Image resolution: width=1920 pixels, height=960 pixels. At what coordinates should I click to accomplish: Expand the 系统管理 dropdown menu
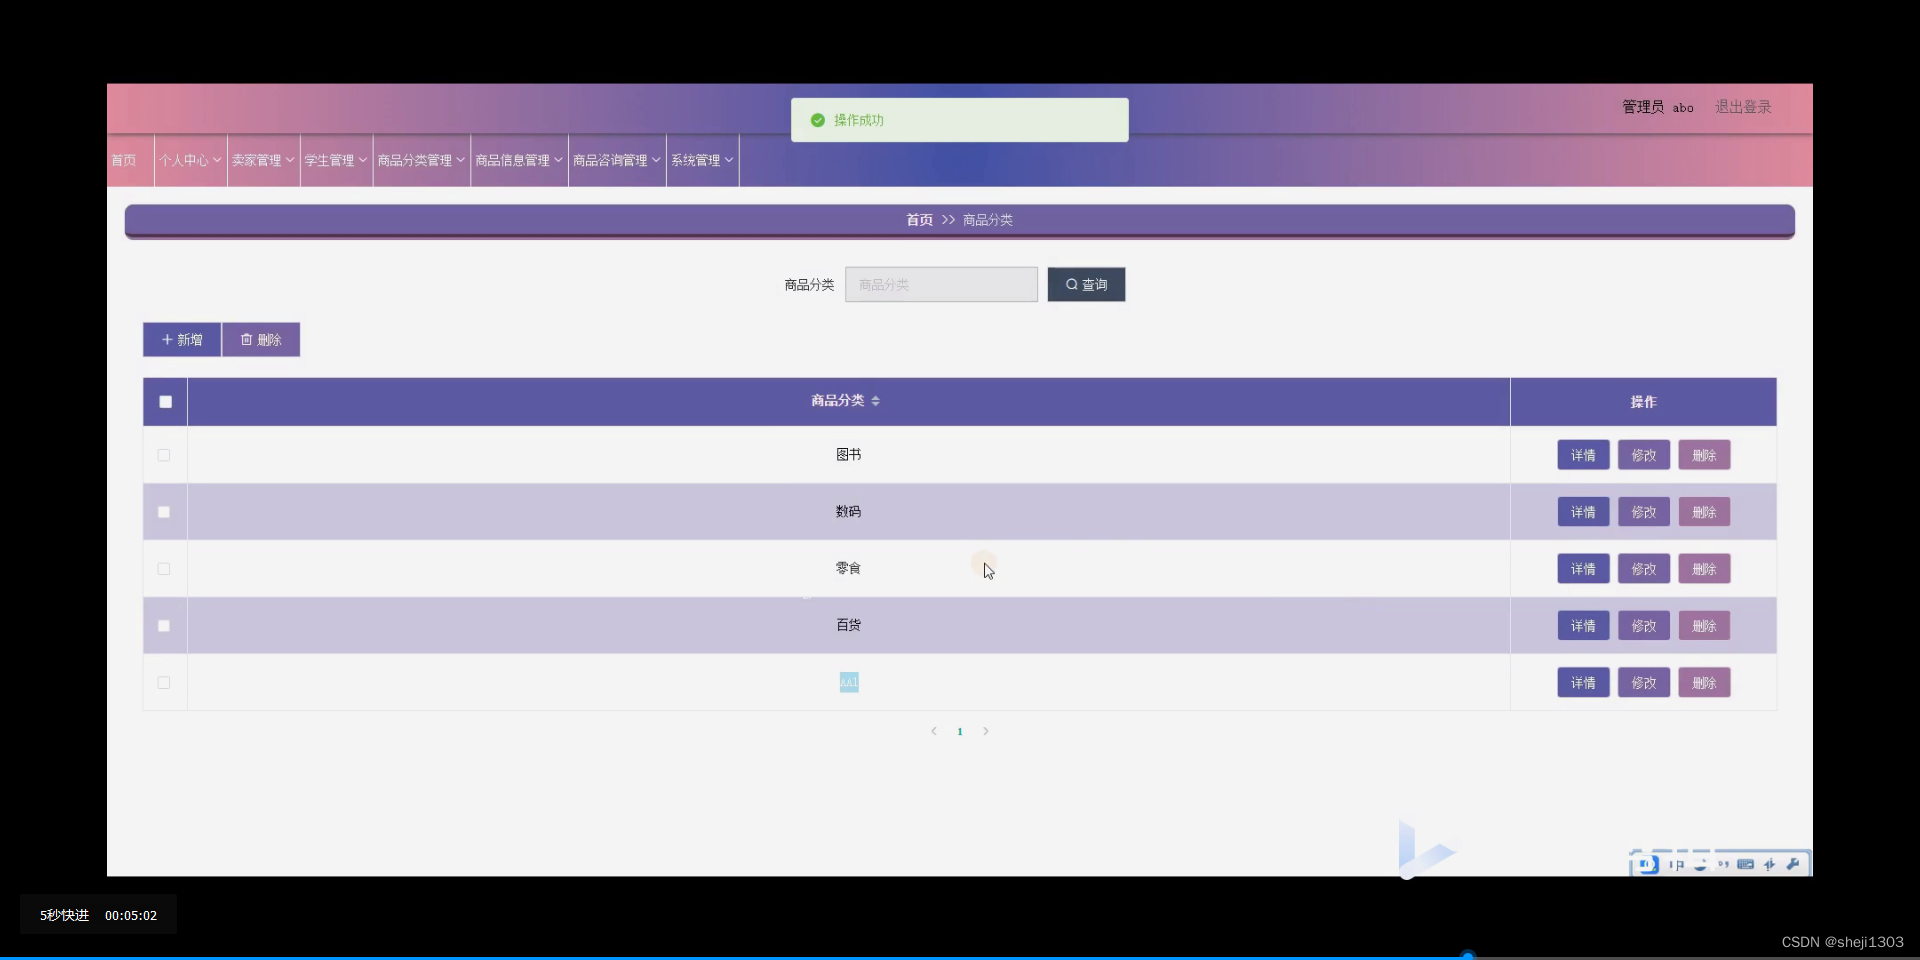point(702,160)
